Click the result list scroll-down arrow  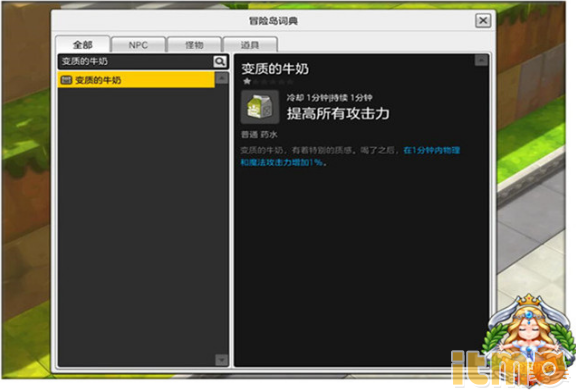(x=222, y=360)
